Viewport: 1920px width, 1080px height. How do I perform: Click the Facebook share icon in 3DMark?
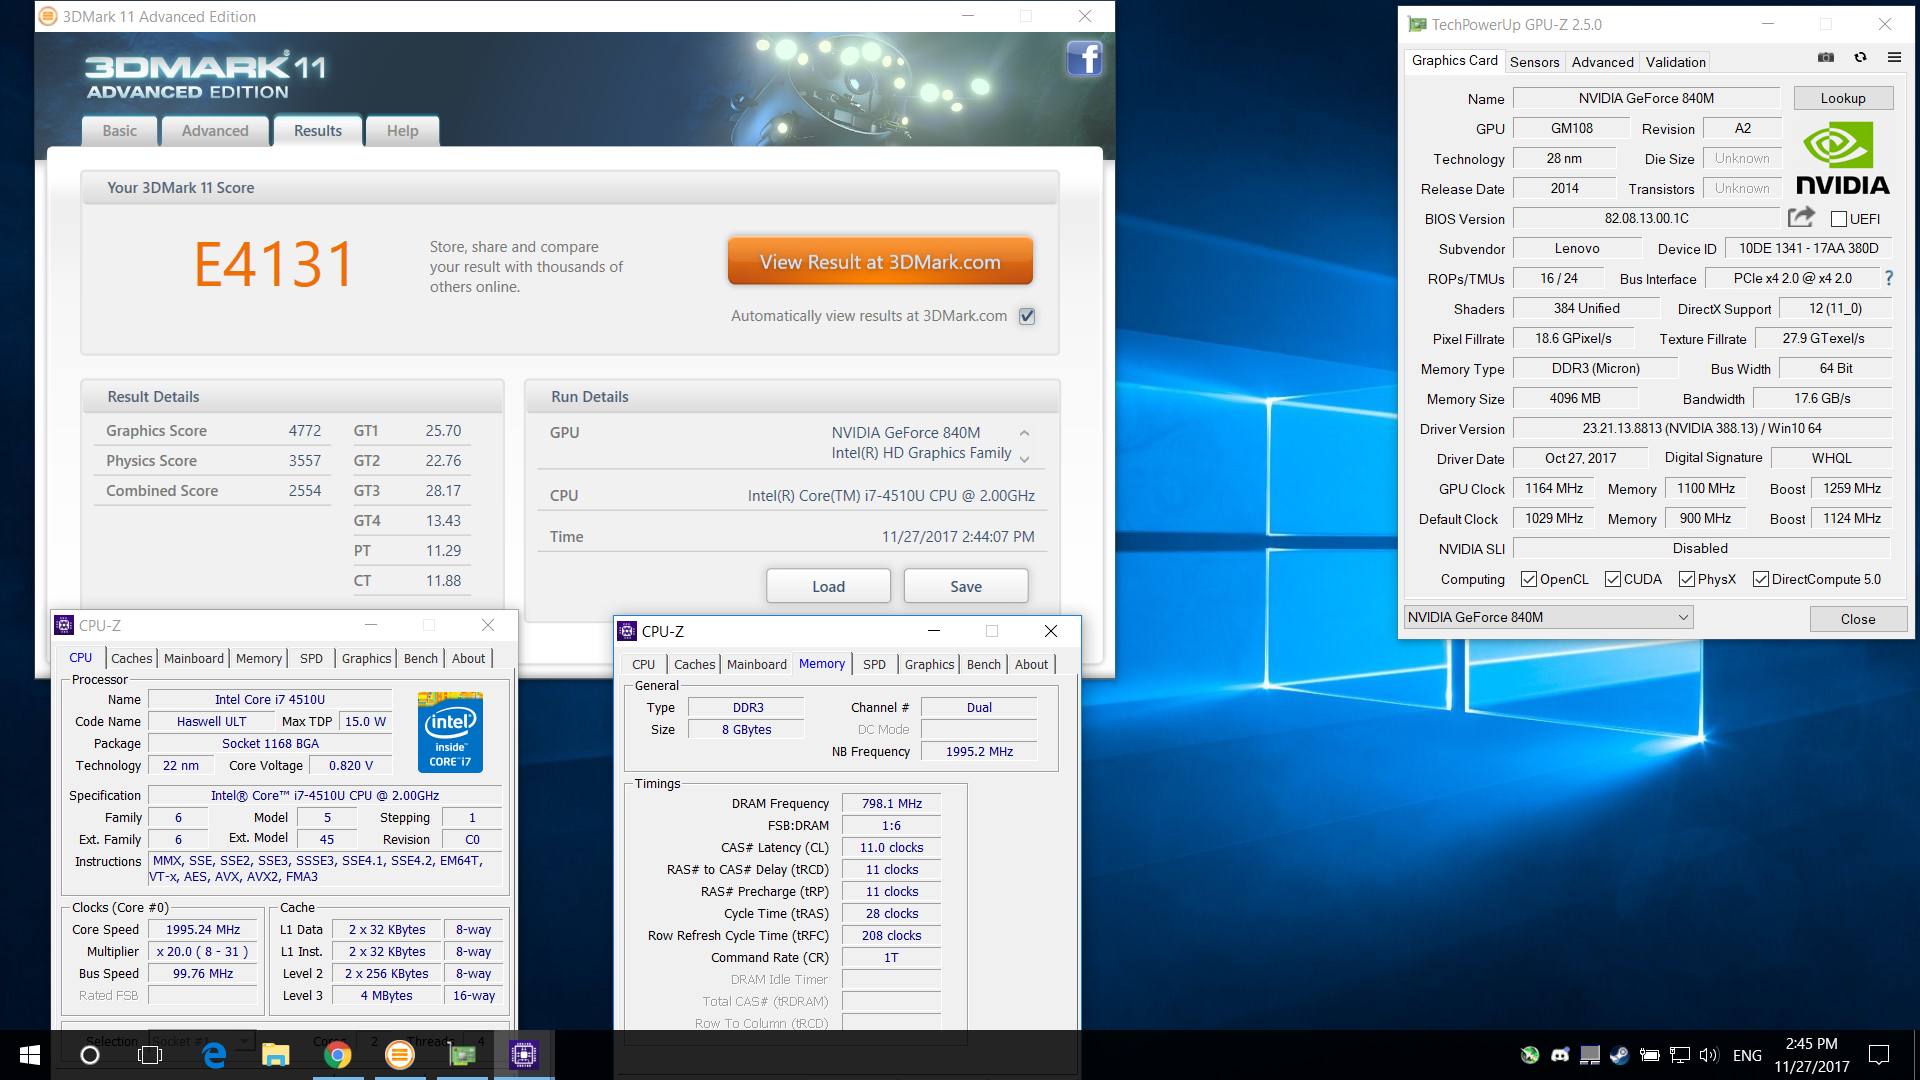point(1084,59)
